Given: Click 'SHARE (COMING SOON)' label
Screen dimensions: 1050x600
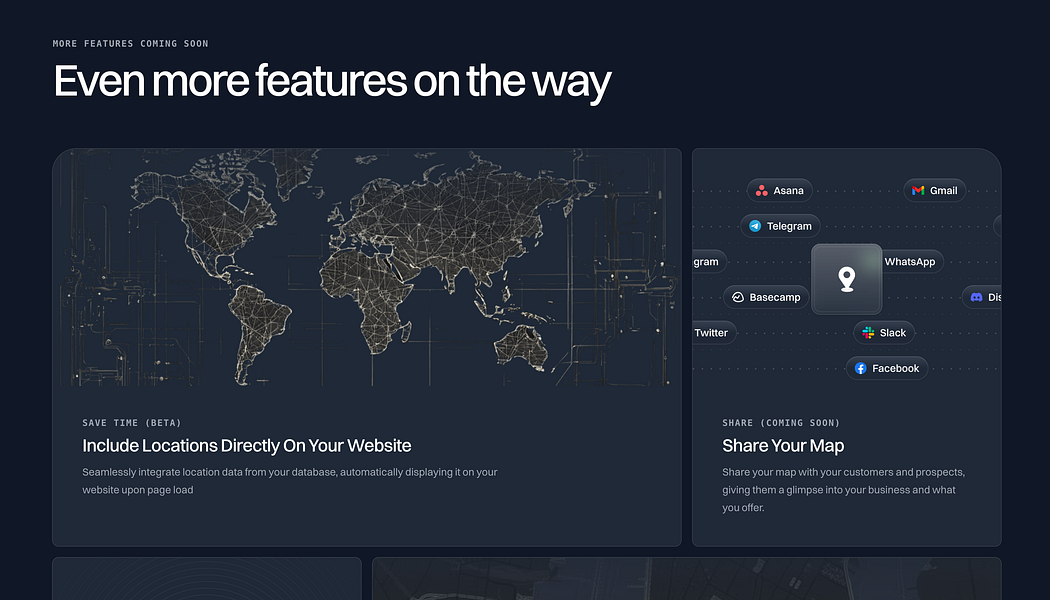Looking at the screenshot, I should pyautogui.click(x=781, y=423).
